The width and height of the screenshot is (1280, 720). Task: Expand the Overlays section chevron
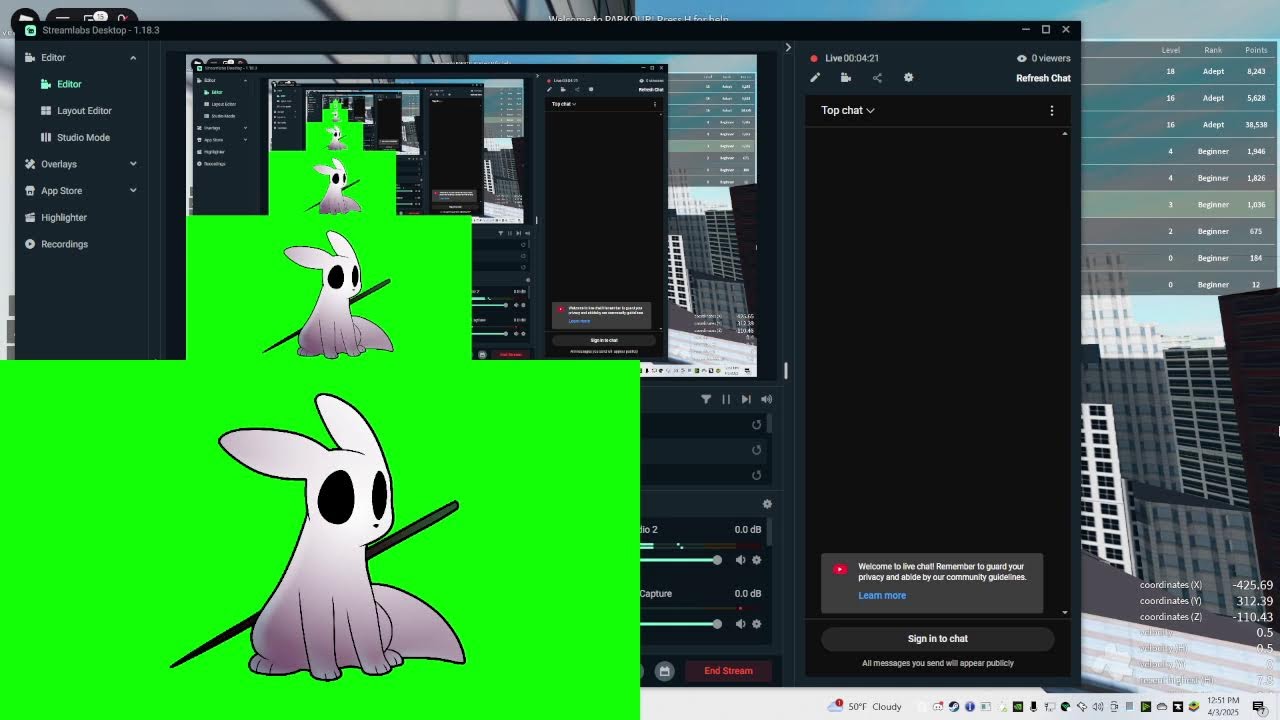(x=133, y=164)
